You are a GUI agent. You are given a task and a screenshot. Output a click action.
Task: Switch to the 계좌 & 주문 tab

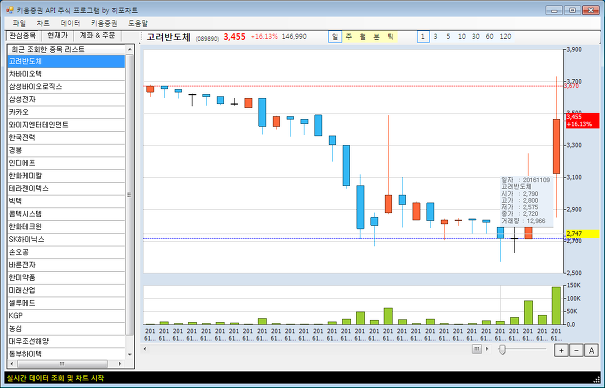[x=97, y=35]
